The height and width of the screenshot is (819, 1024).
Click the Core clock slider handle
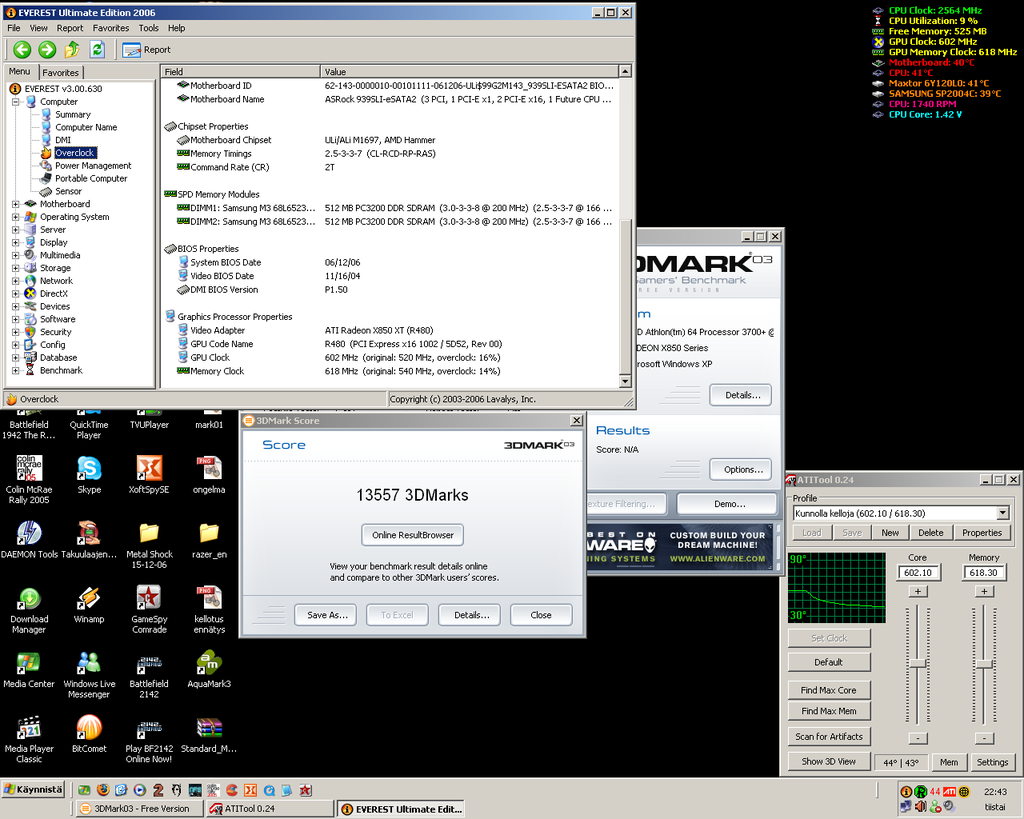(917, 664)
